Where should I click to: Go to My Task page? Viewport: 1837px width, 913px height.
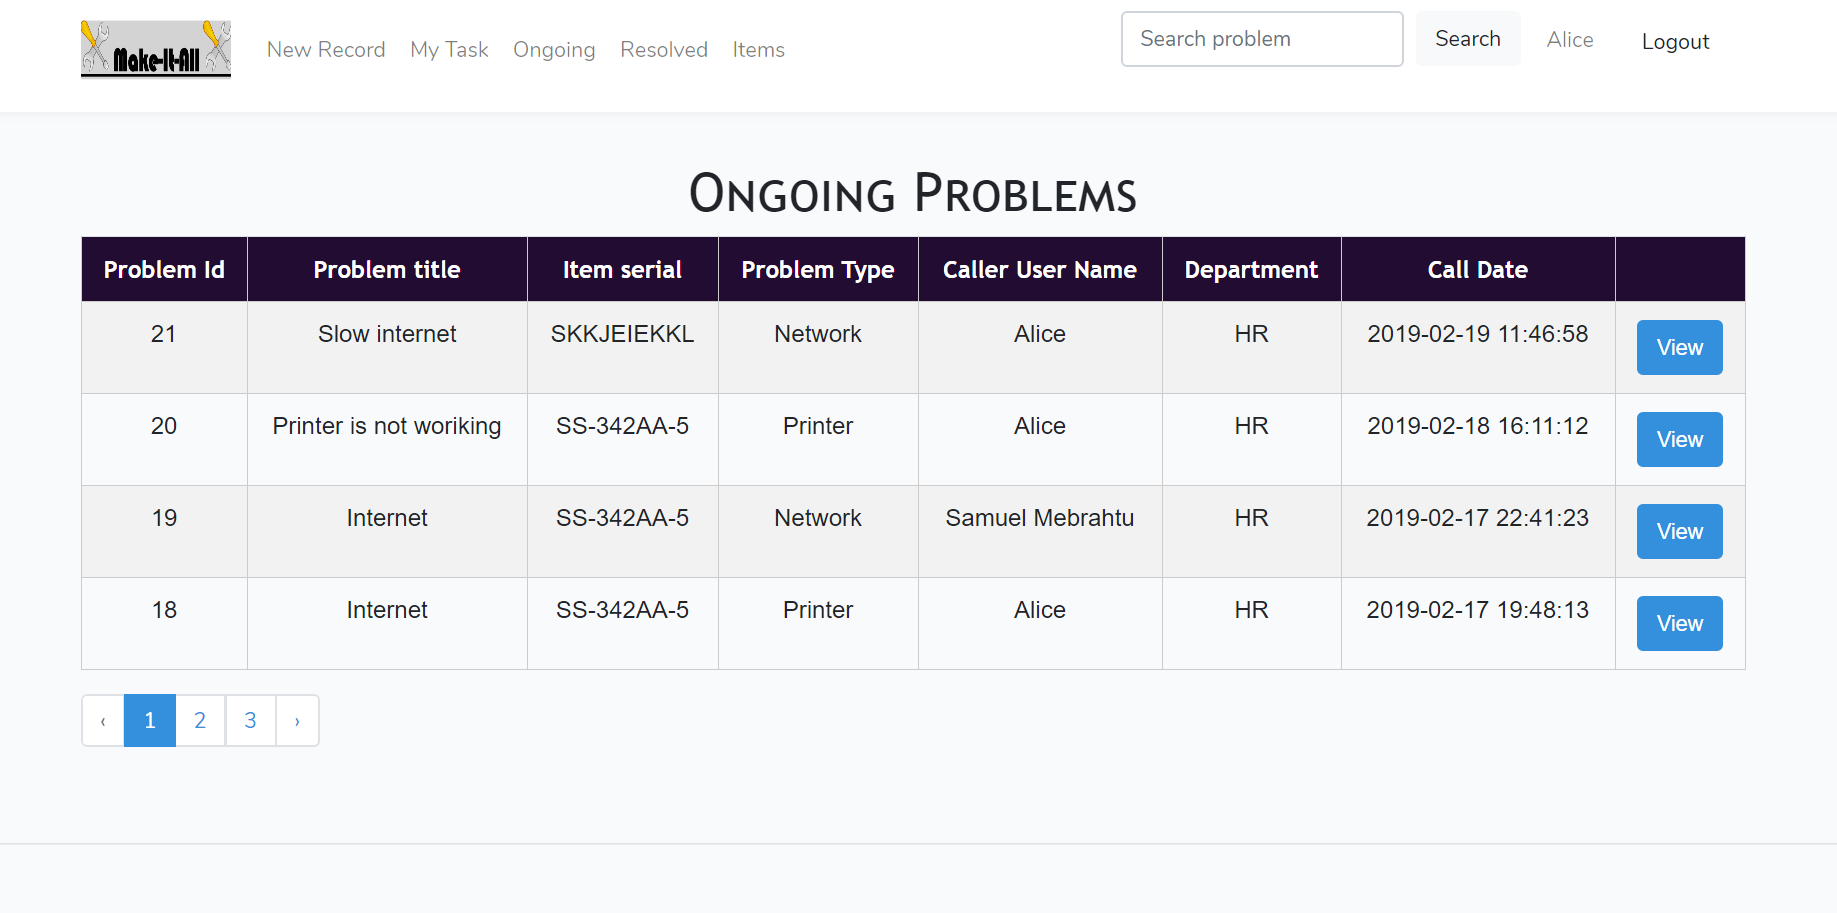pyautogui.click(x=449, y=50)
